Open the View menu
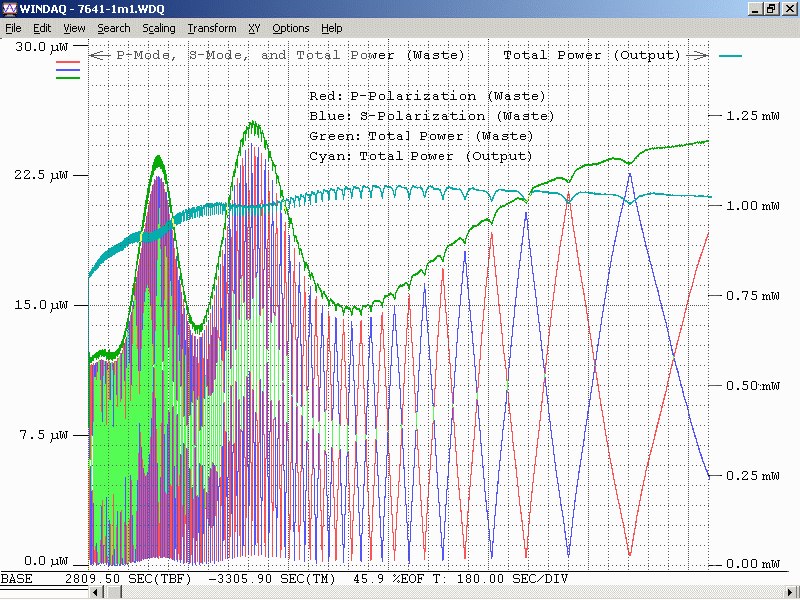Viewport: 800px width, 600px height. click(74, 28)
